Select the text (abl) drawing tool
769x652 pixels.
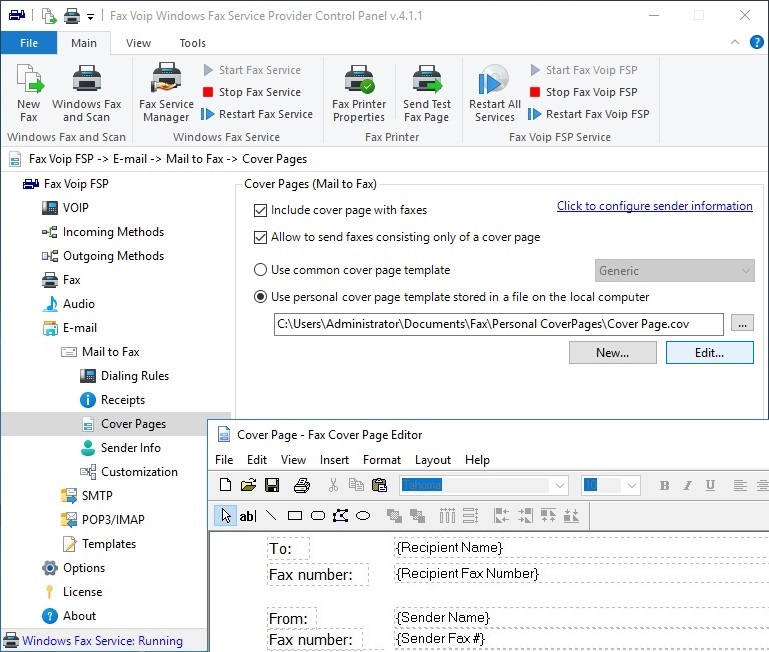pyautogui.click(x=248, y=516)
